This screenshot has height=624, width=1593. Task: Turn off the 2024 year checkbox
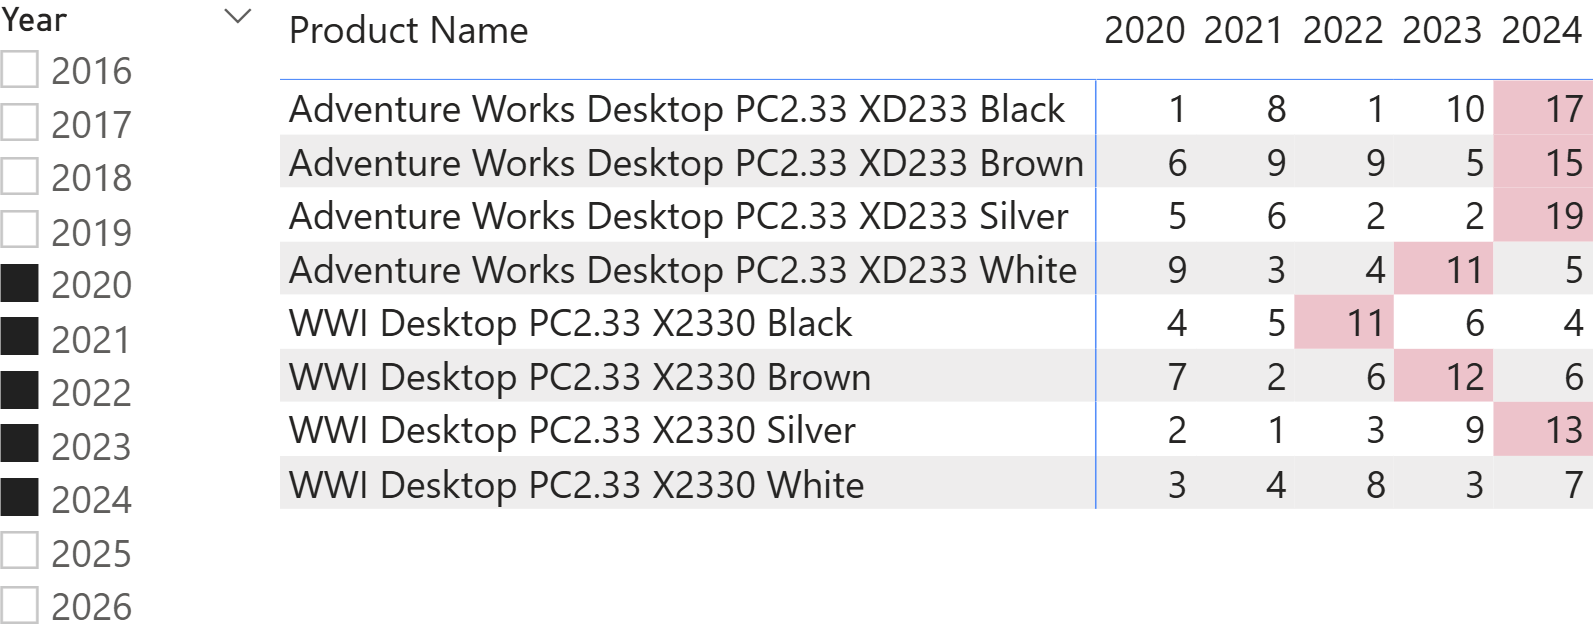(x=20, y=498)
